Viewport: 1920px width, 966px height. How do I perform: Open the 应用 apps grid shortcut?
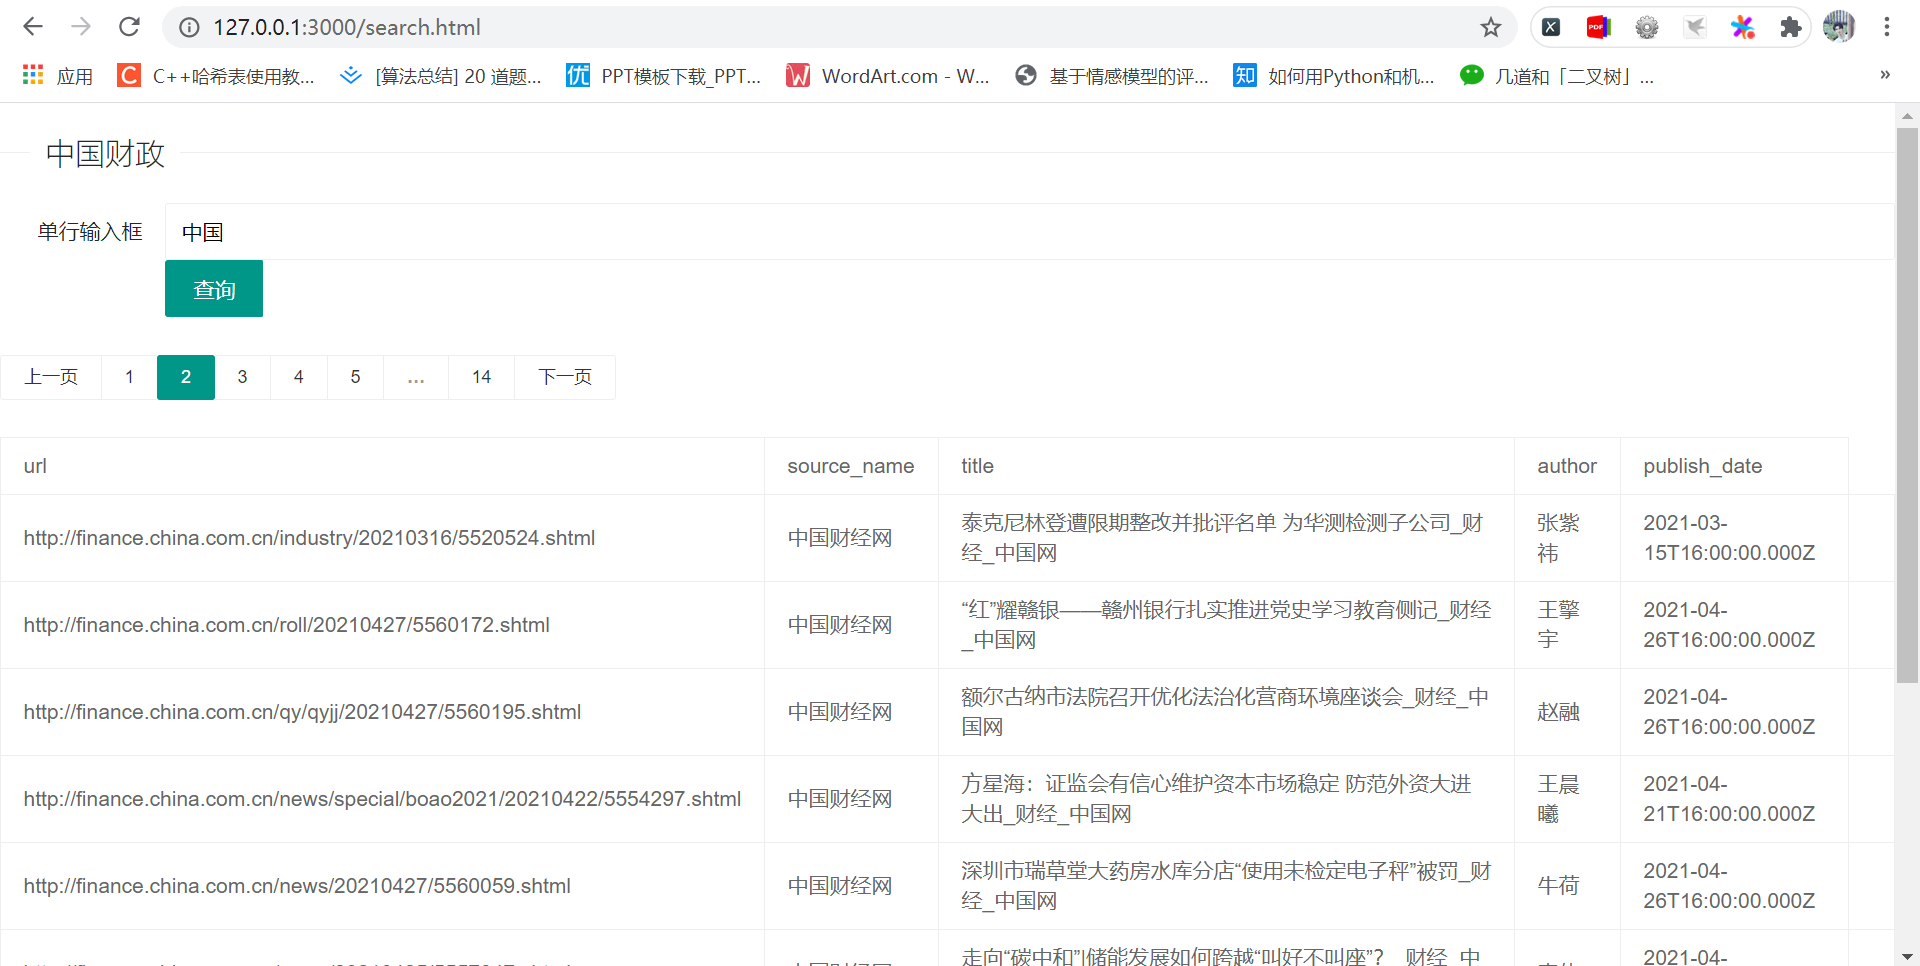(57, 76)
